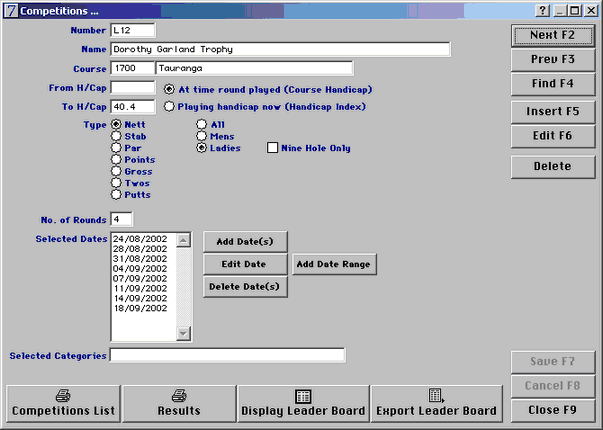This screenshot has height=430, width=603.
Task: Click Export Leader Board button
Action: (436, 404)
